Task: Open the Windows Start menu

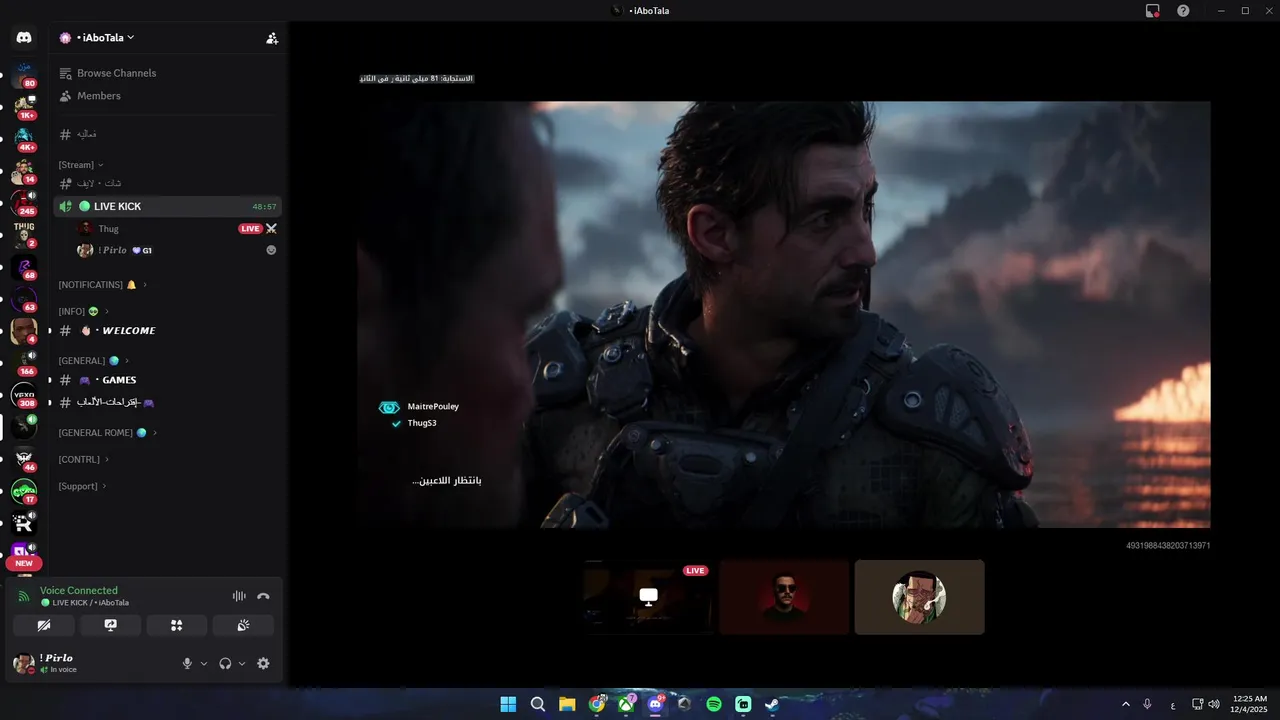Action: [508, 704]
